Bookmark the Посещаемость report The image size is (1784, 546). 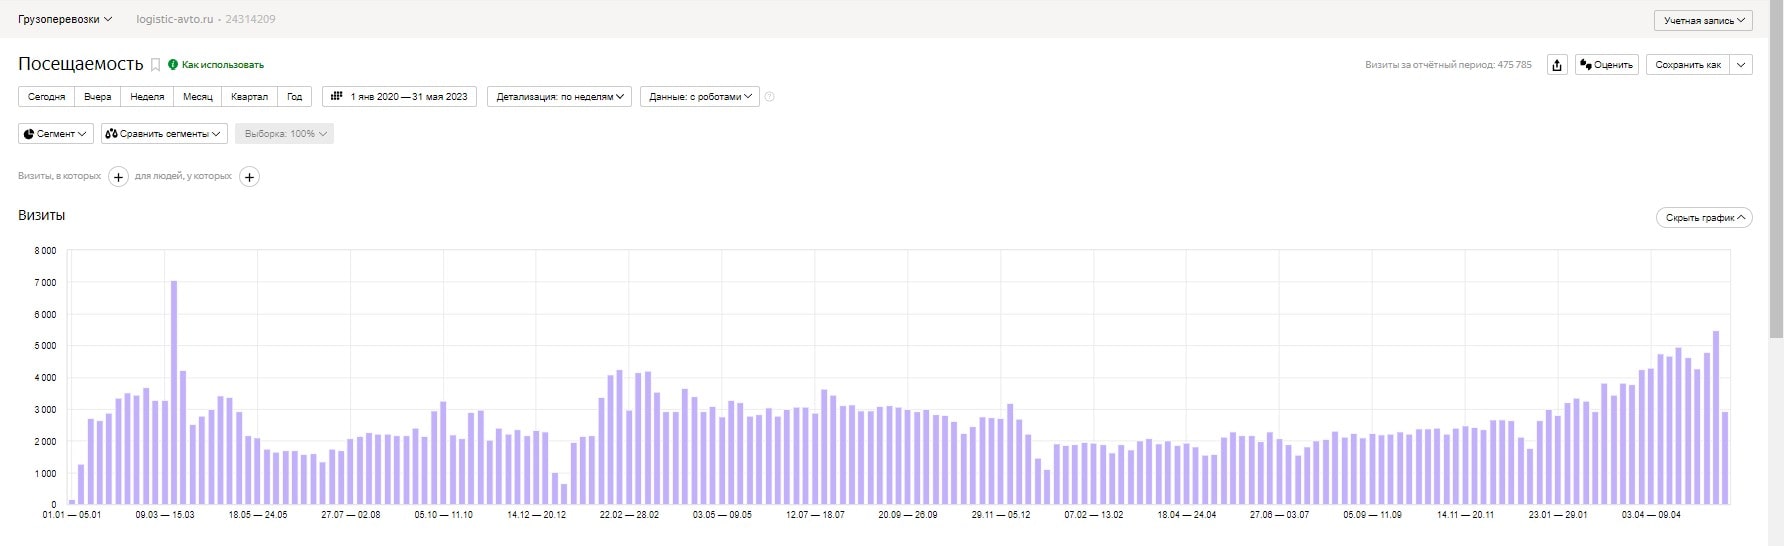155,65
